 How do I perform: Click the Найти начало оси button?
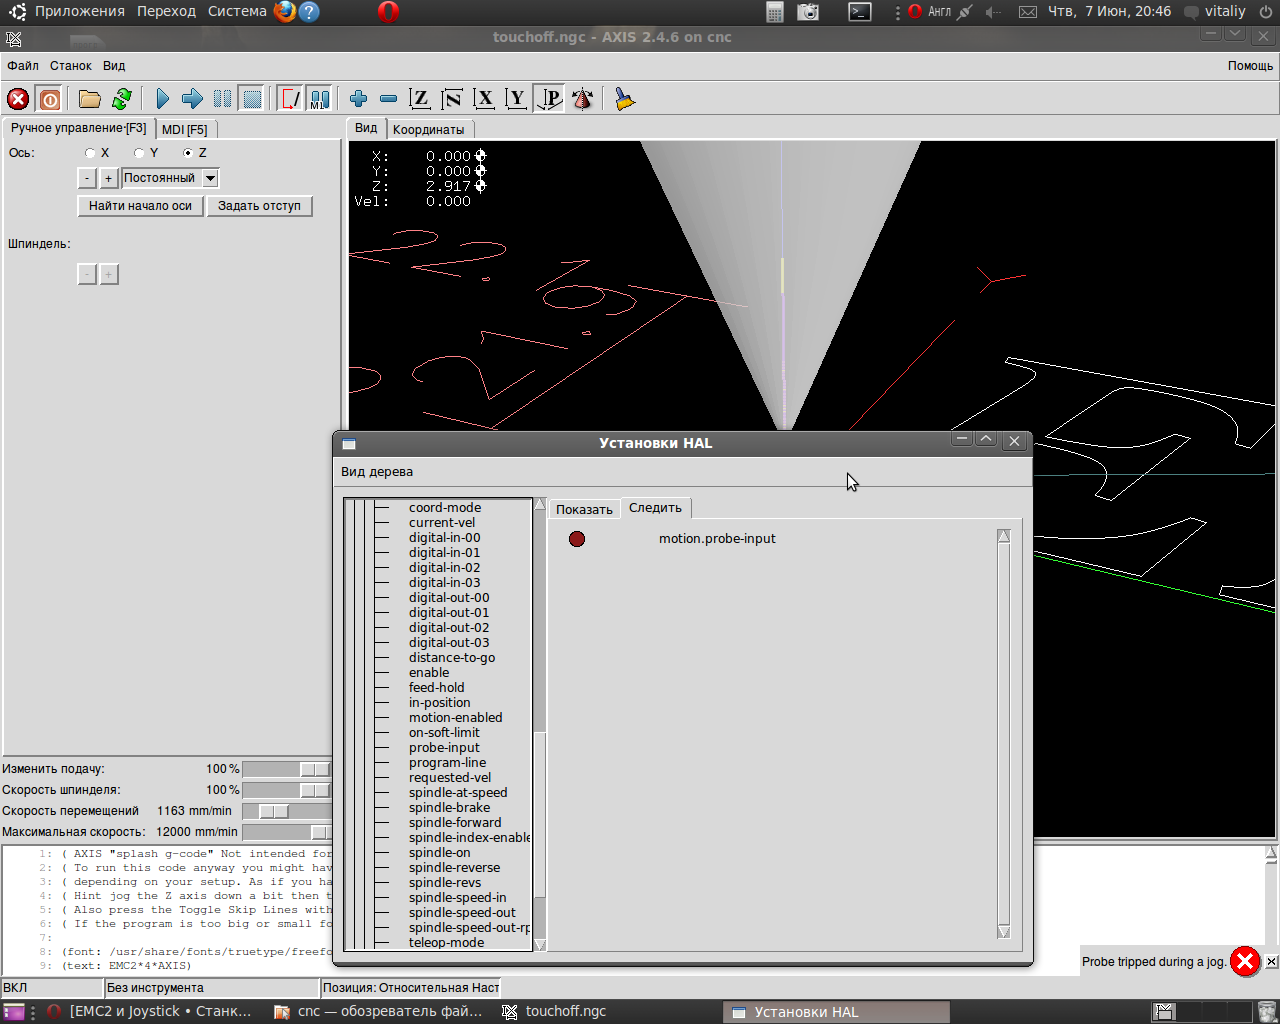[140, 206]
